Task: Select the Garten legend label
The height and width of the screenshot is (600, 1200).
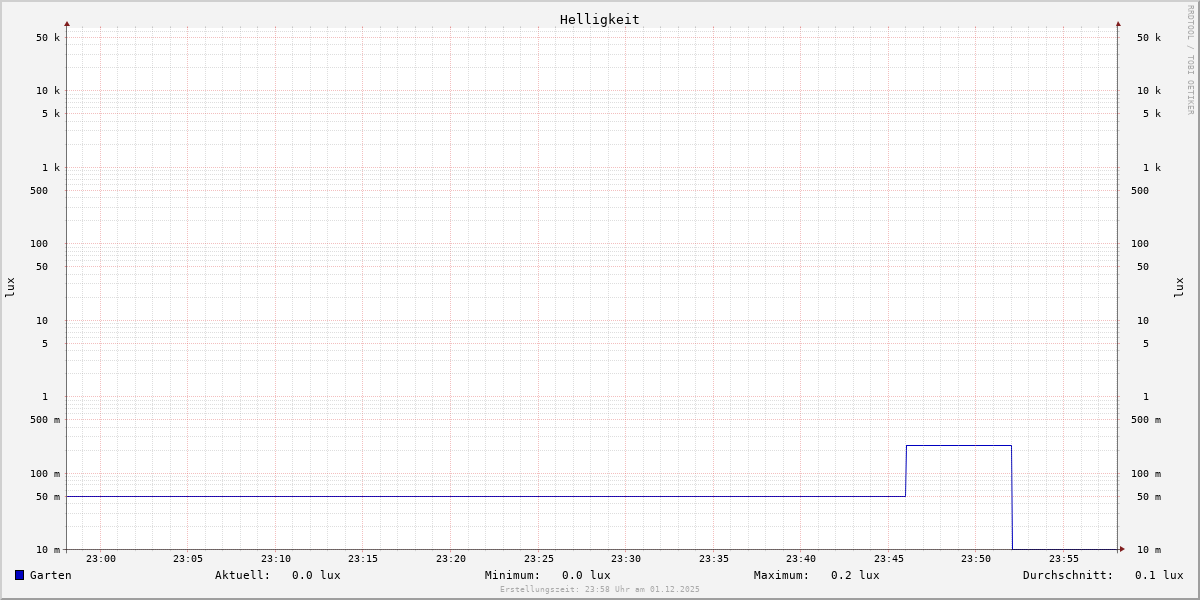Action: click(50, 575)
